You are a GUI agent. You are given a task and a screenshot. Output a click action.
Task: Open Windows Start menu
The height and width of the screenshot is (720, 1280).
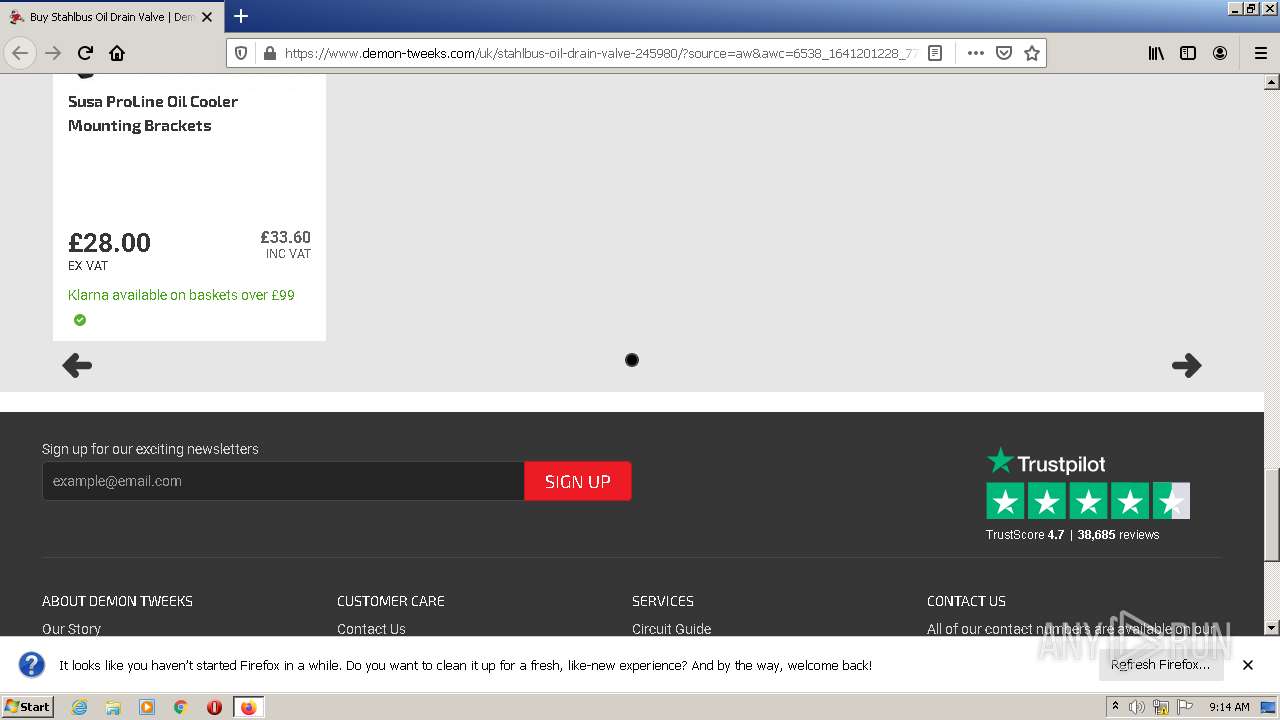(x=27, y=707)
